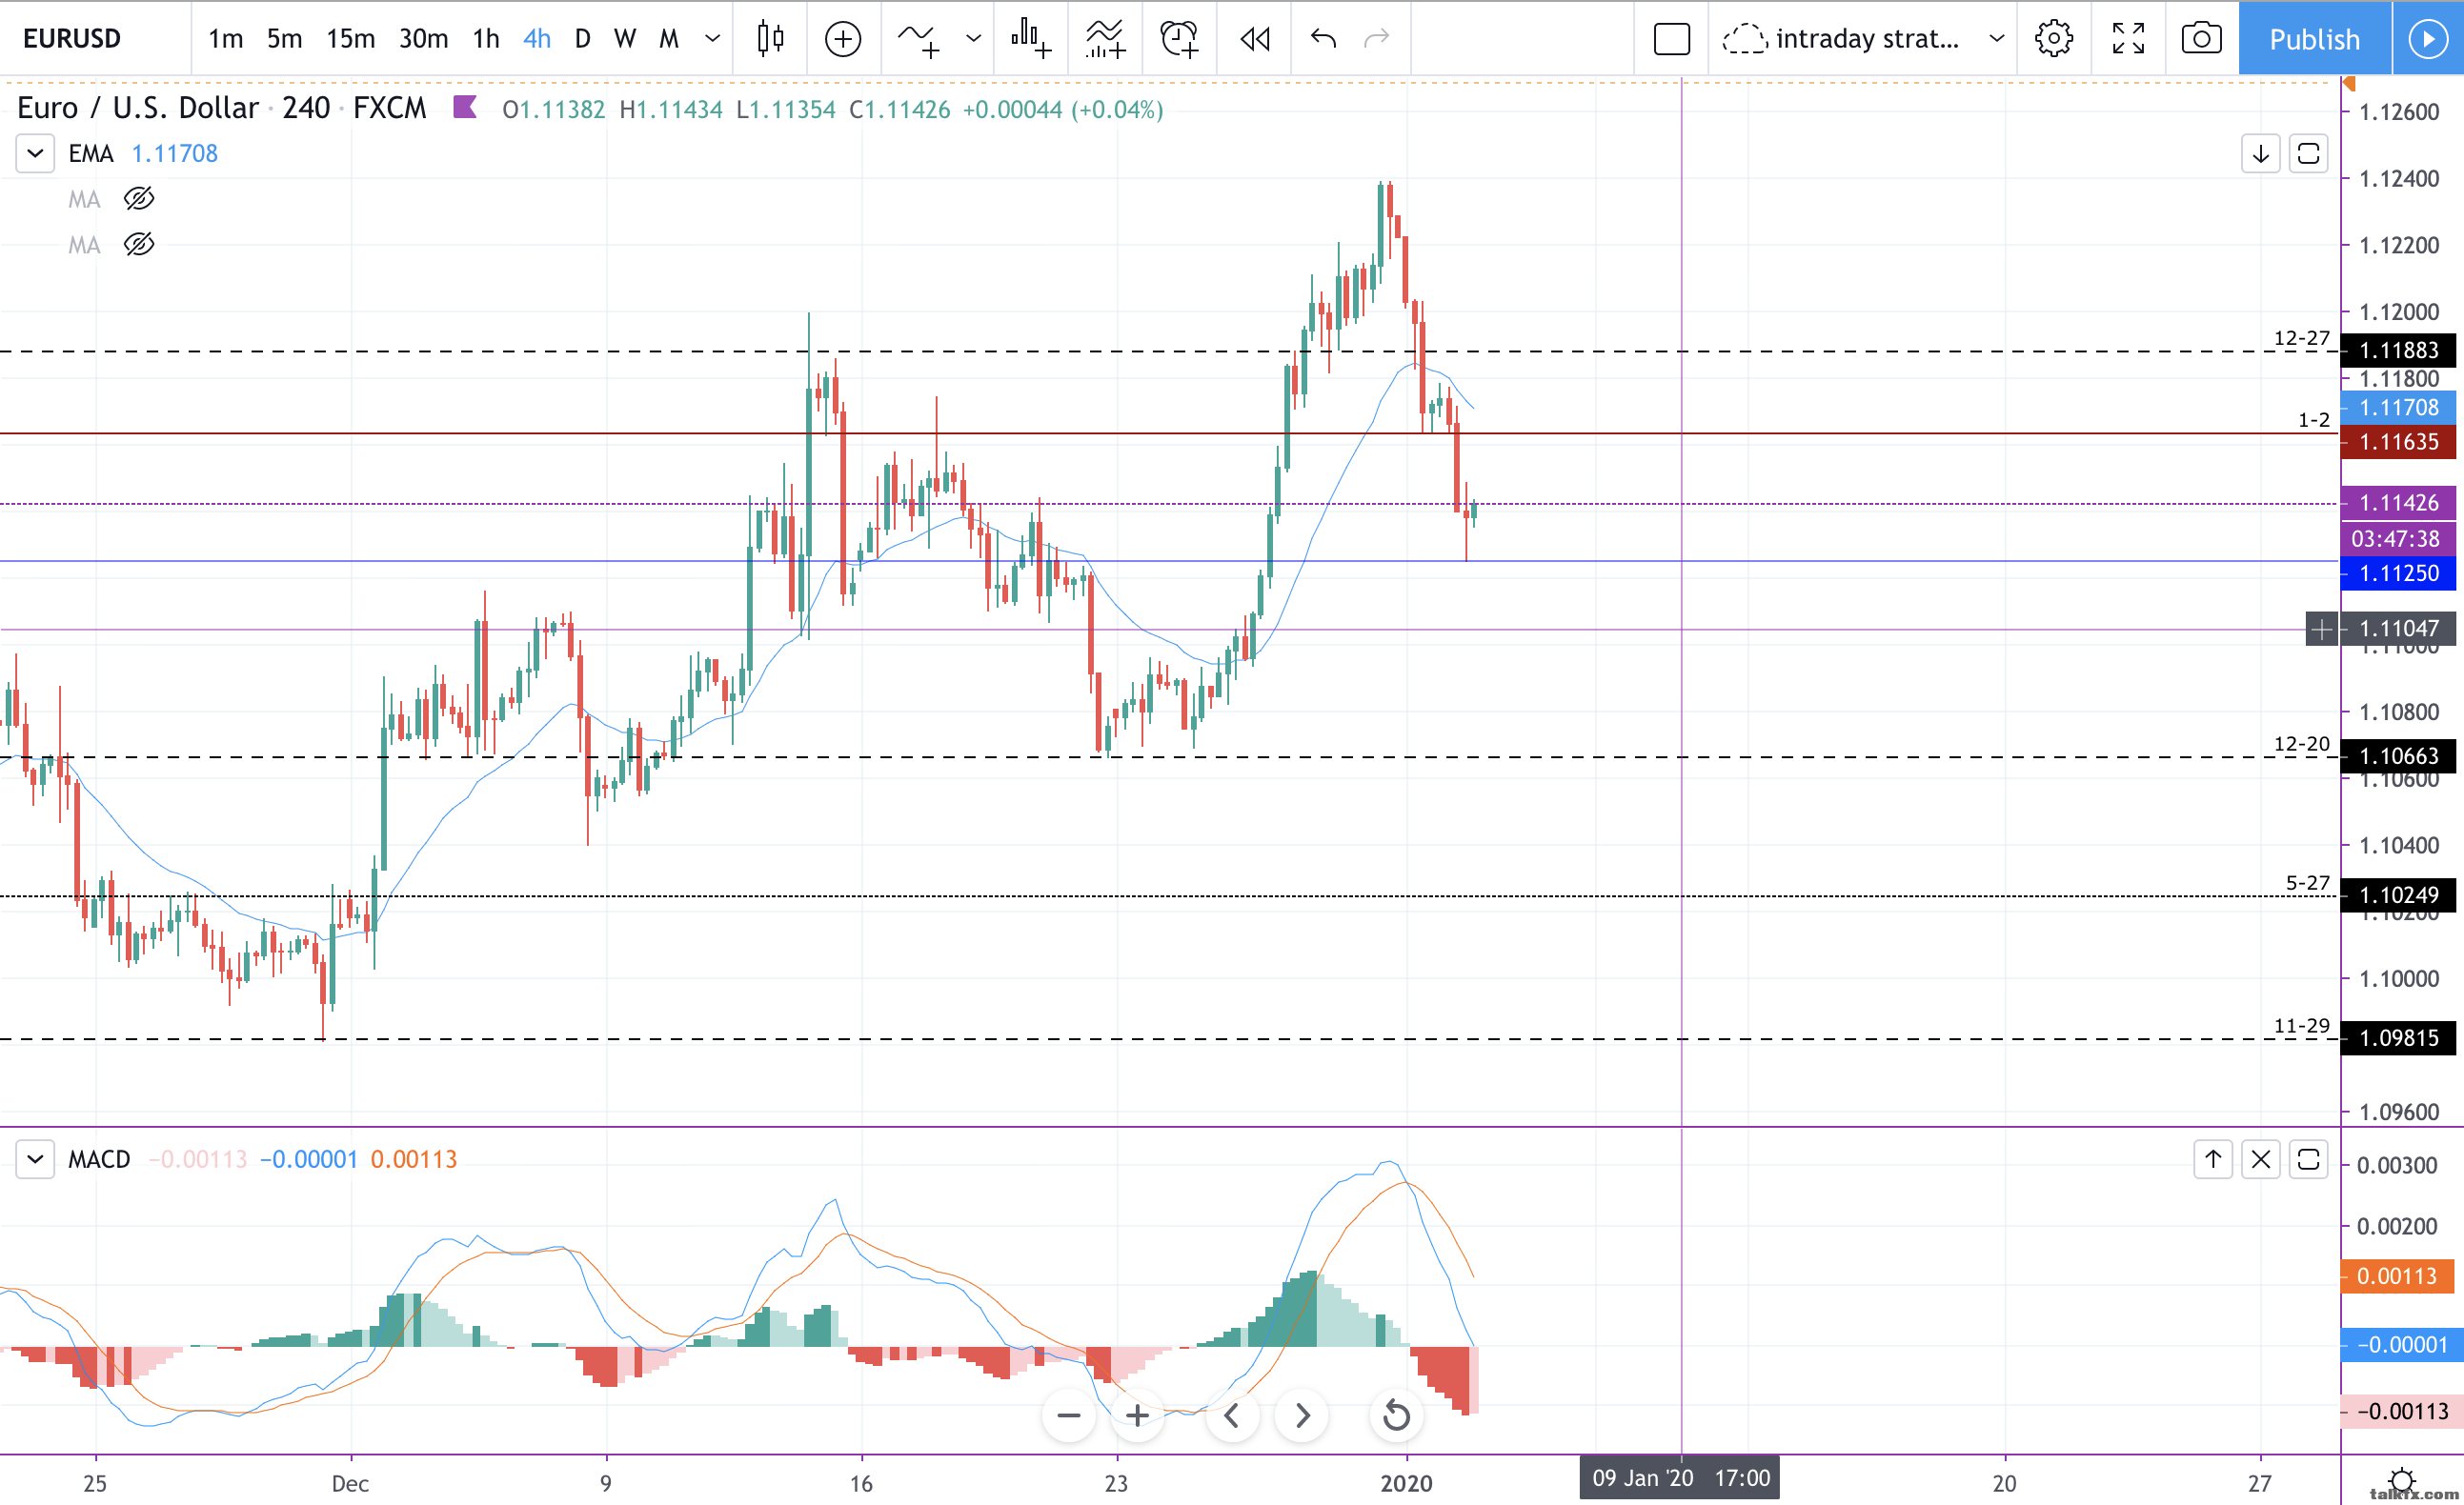Screen dimensions: 2464x1505
Task: Select the 30m timeframe
Action: pyautogui.click(x=423, y=38)
